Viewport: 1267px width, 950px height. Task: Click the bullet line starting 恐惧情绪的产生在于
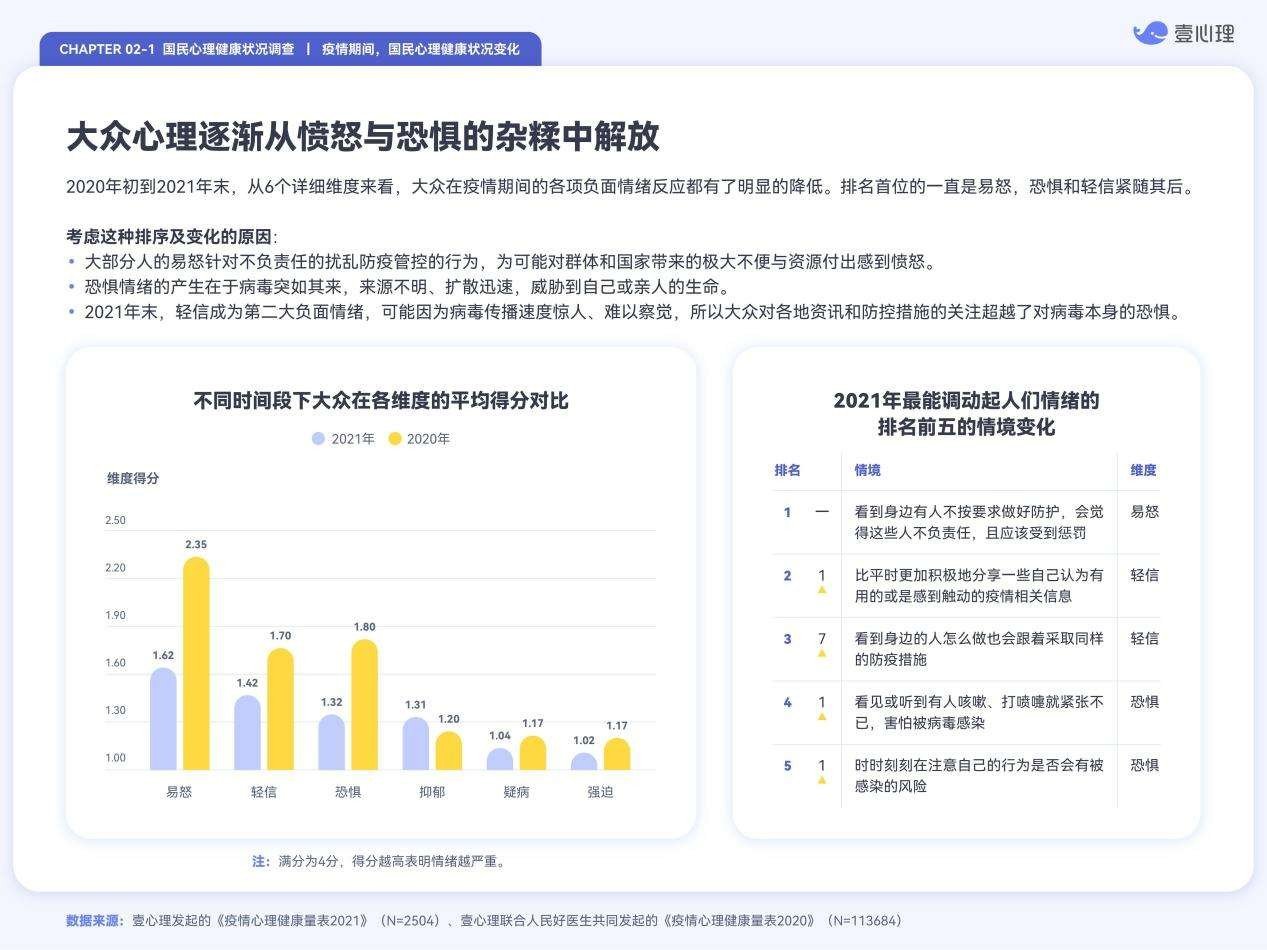pos(408,287)
